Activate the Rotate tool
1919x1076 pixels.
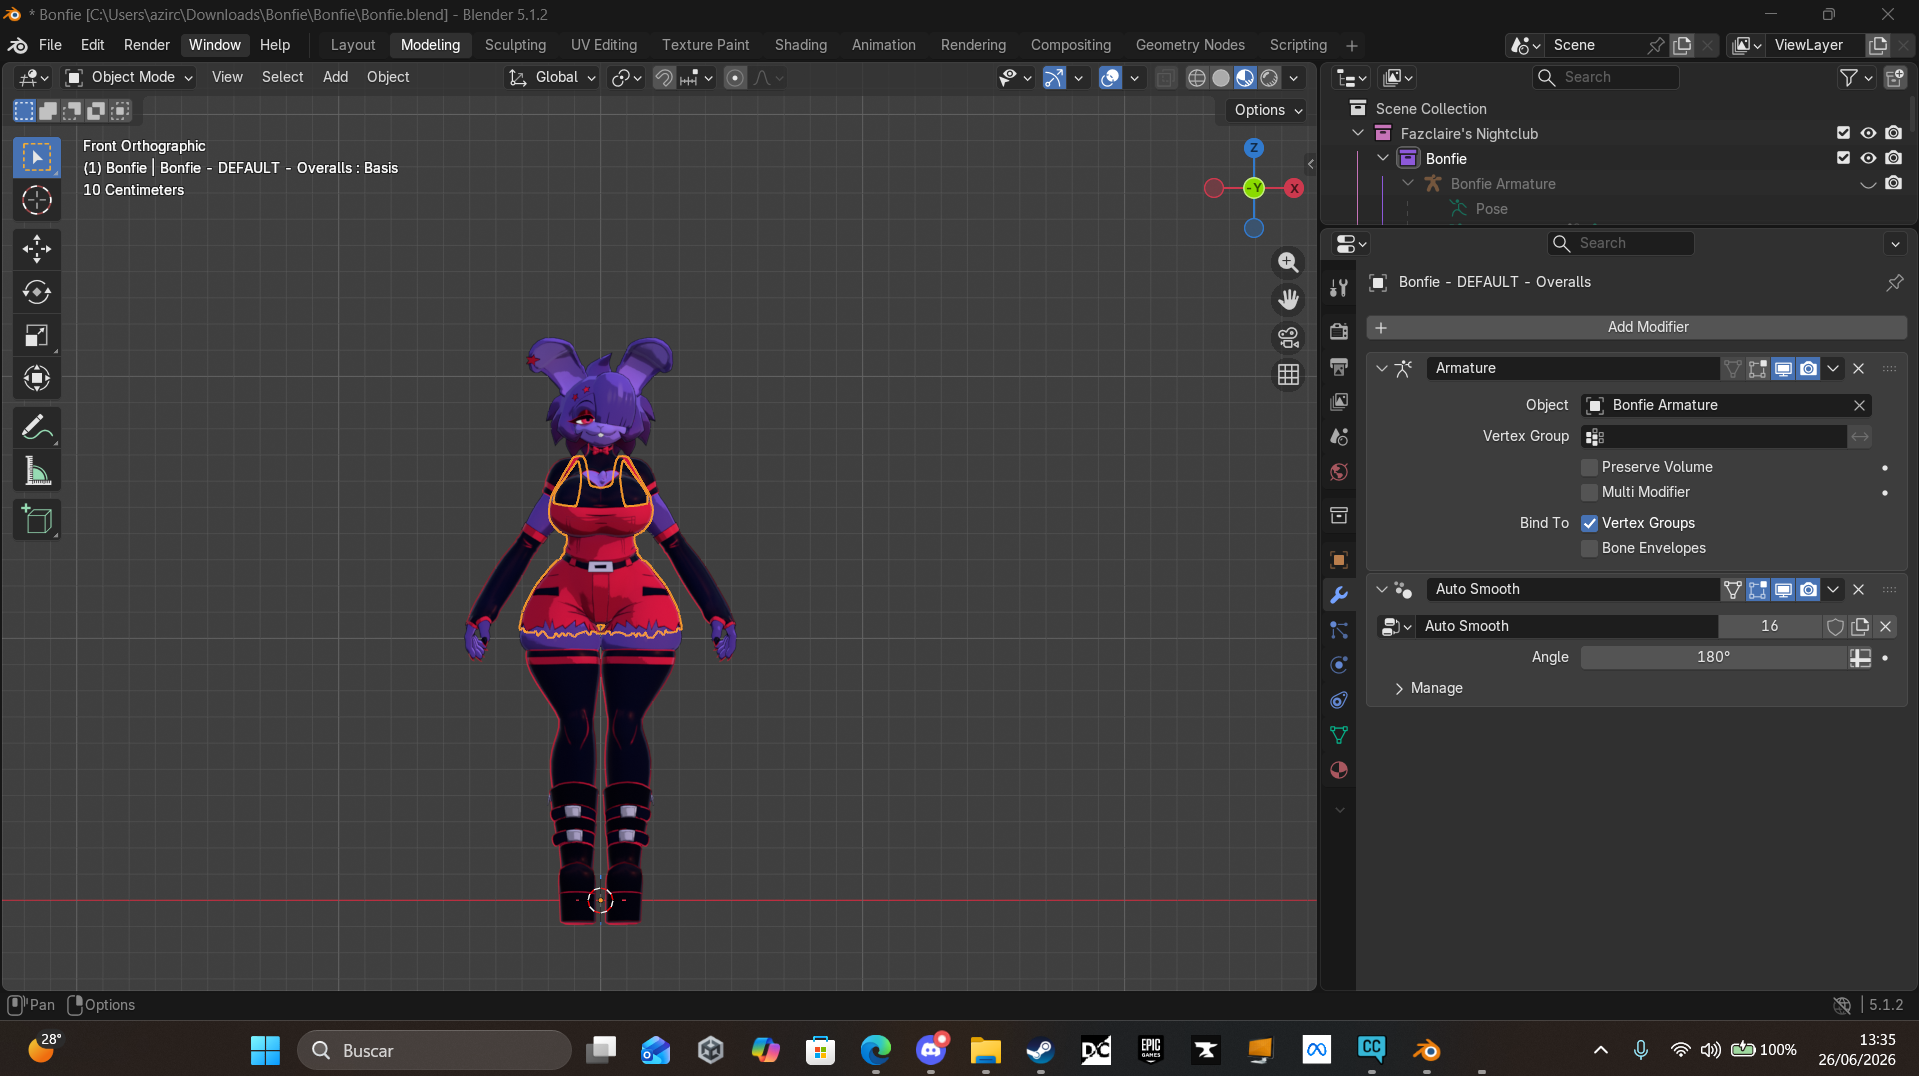[37, 292]
